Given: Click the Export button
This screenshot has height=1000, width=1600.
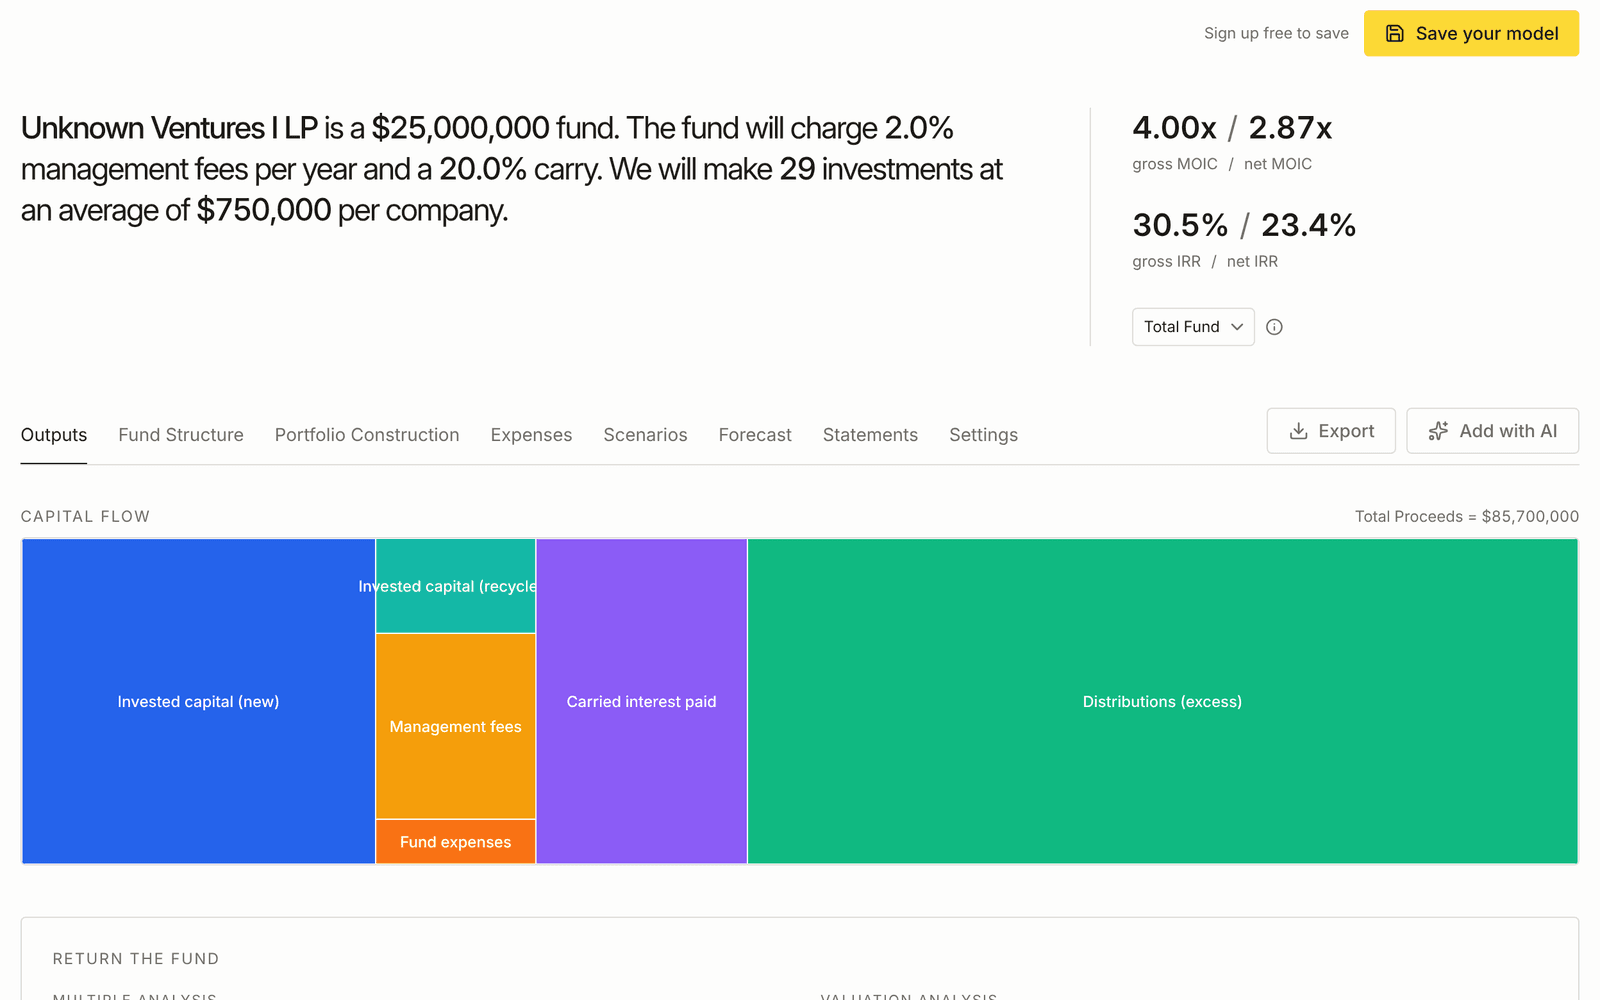Looking at the screenshot, I should pyautogui.click(x=1331, y=431).
